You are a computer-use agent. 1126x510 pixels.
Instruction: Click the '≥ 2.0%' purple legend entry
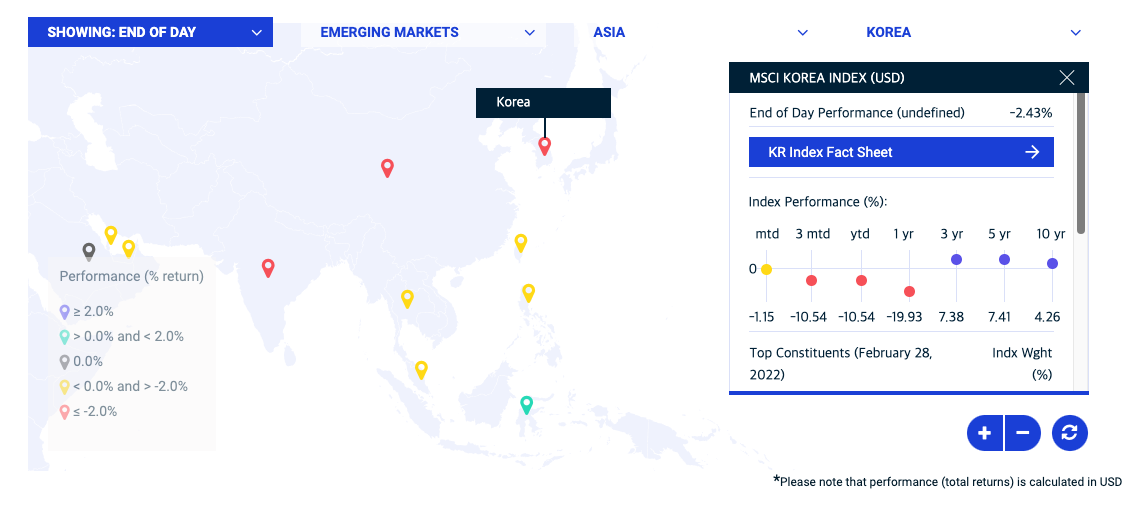87,312
